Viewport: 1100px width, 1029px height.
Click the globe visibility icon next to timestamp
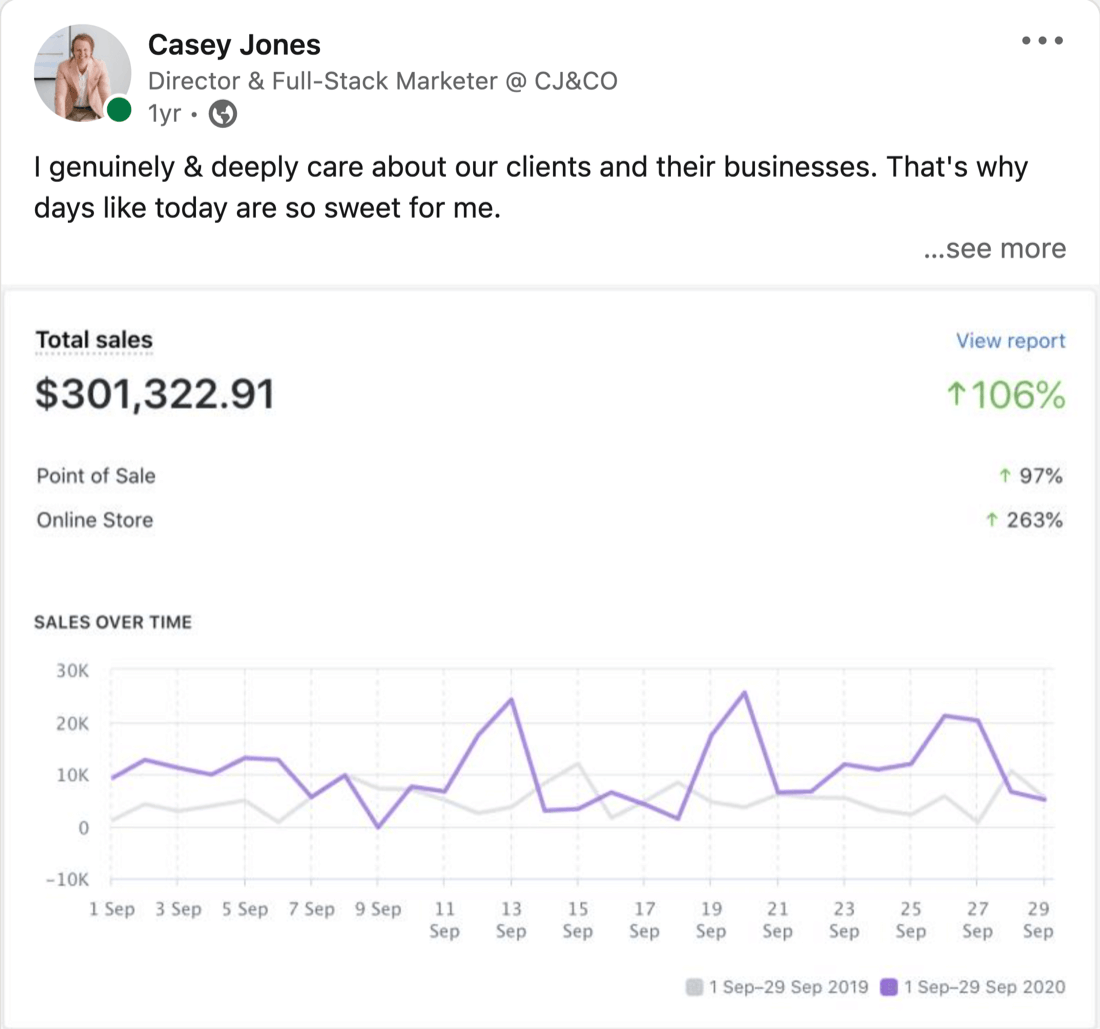[x=221, y=114]
